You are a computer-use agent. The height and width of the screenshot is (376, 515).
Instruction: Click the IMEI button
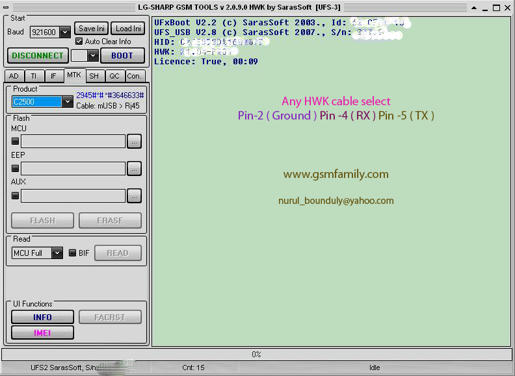coord(43,333)
